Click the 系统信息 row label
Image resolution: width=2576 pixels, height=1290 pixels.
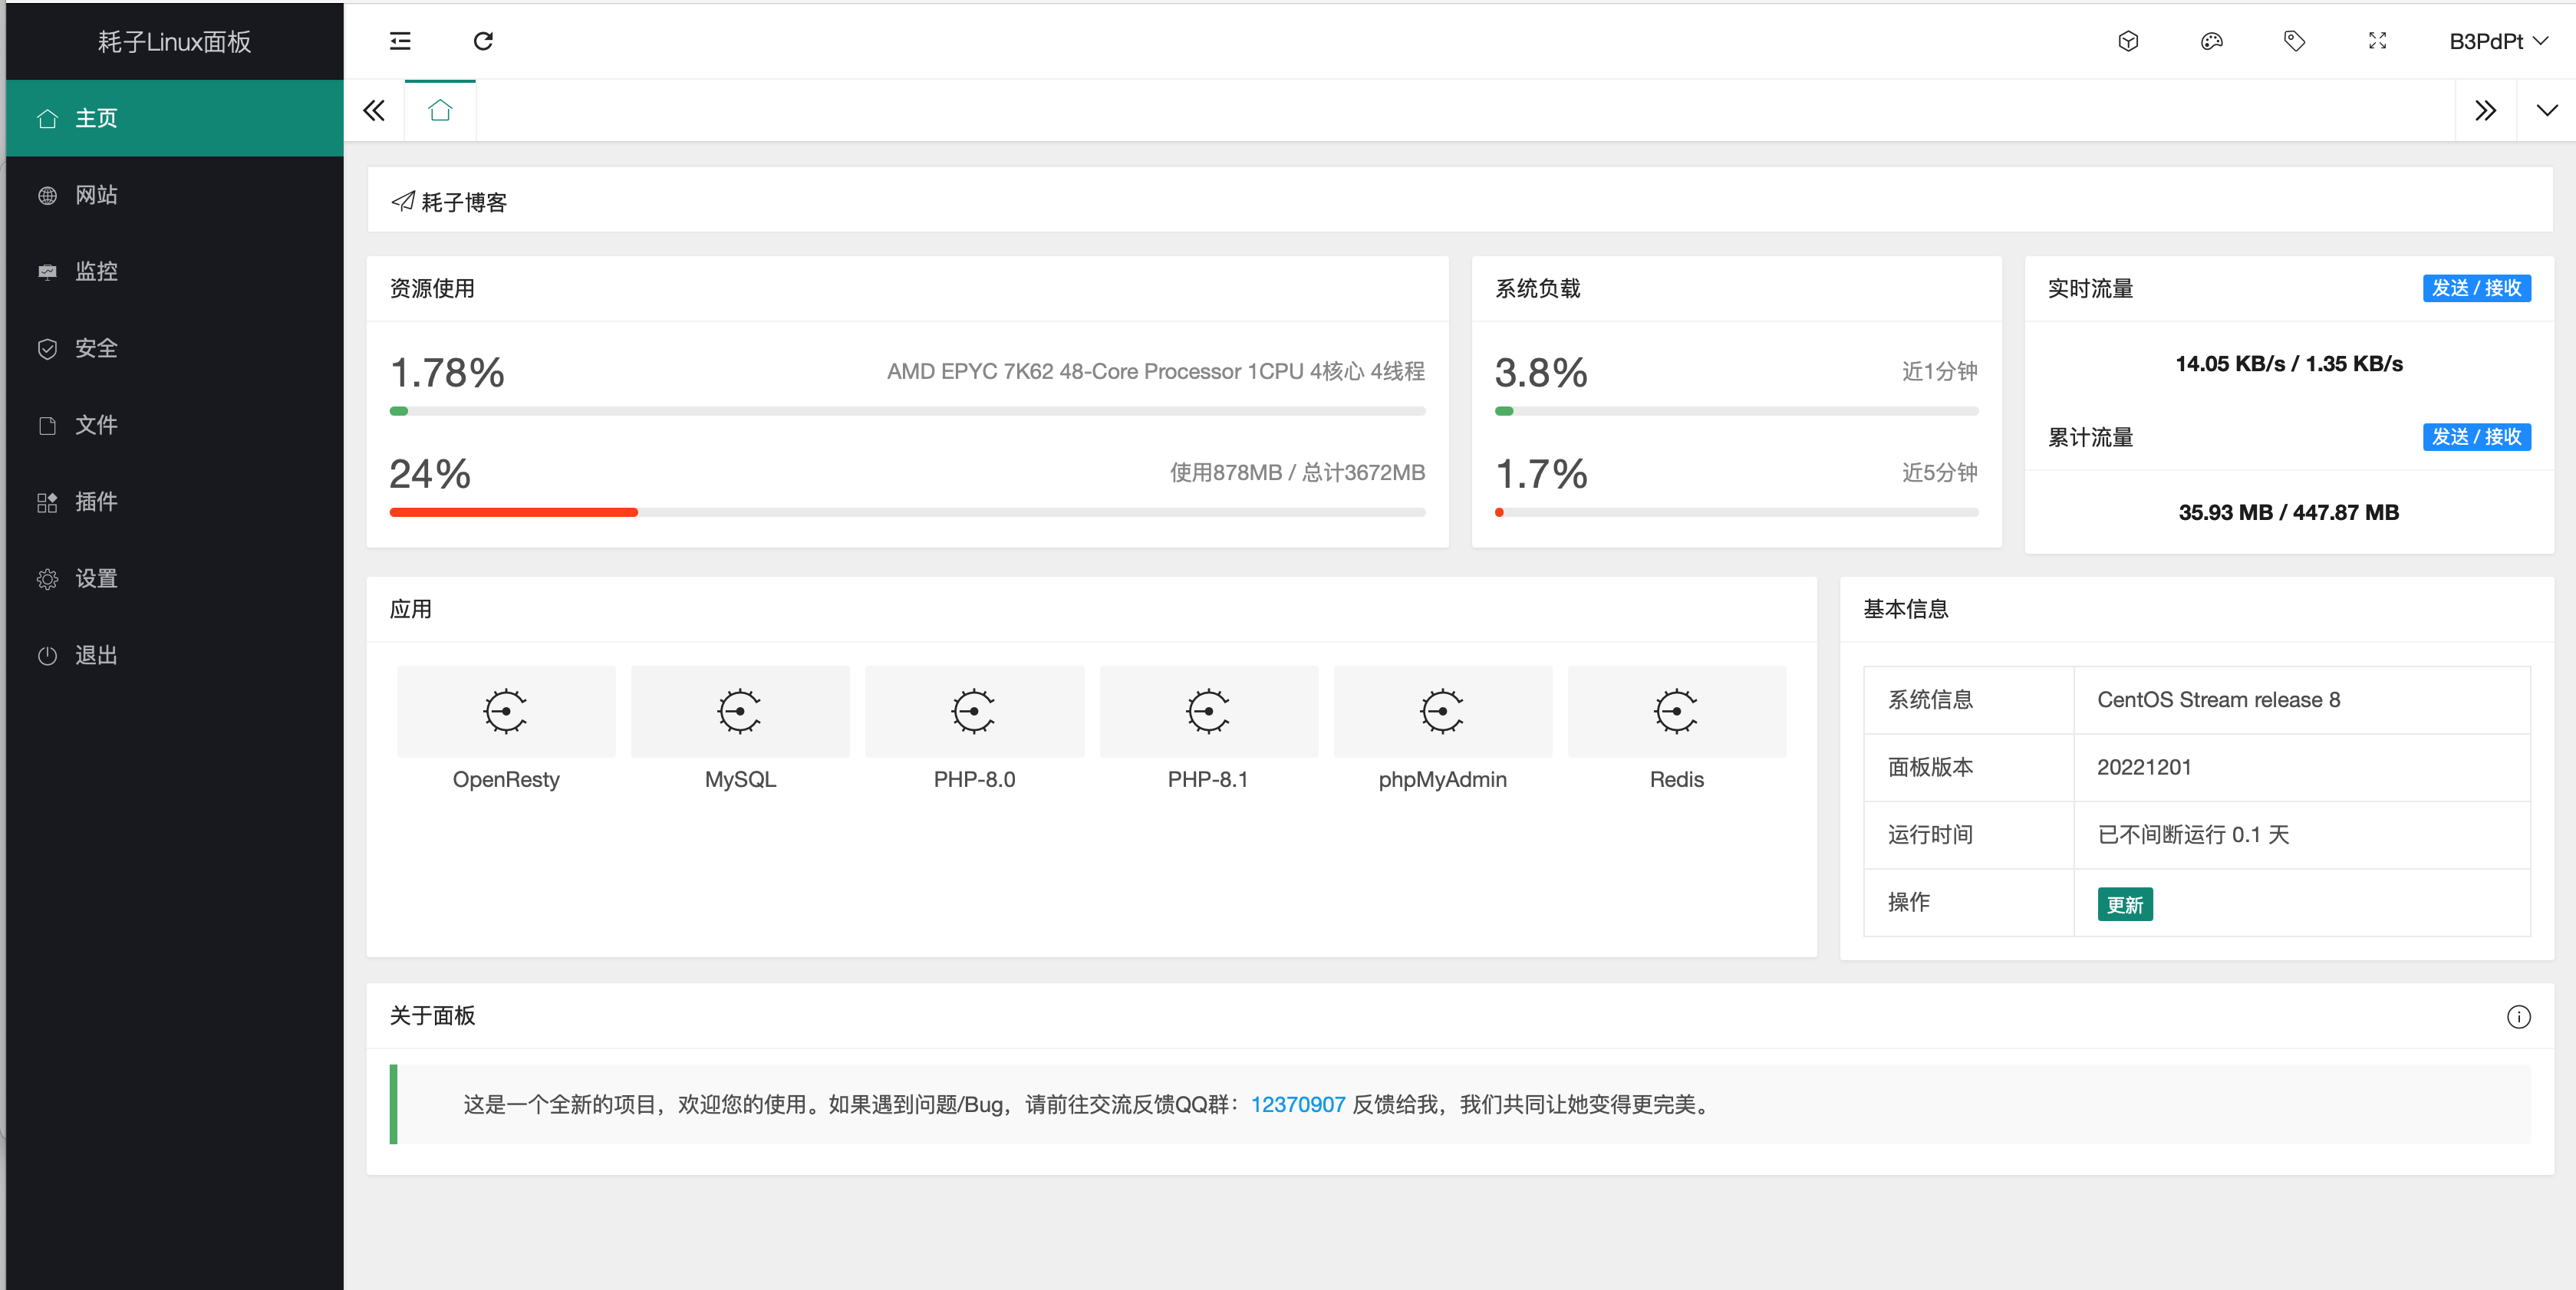(1930, 700)
